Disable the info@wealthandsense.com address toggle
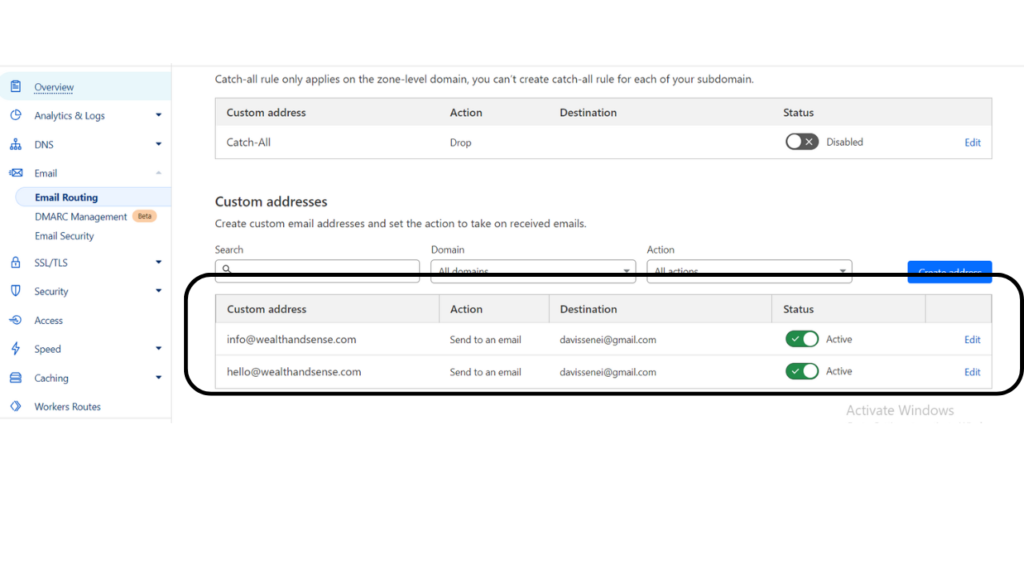Viewport: 1024px width, 576px height. (802, 339)
